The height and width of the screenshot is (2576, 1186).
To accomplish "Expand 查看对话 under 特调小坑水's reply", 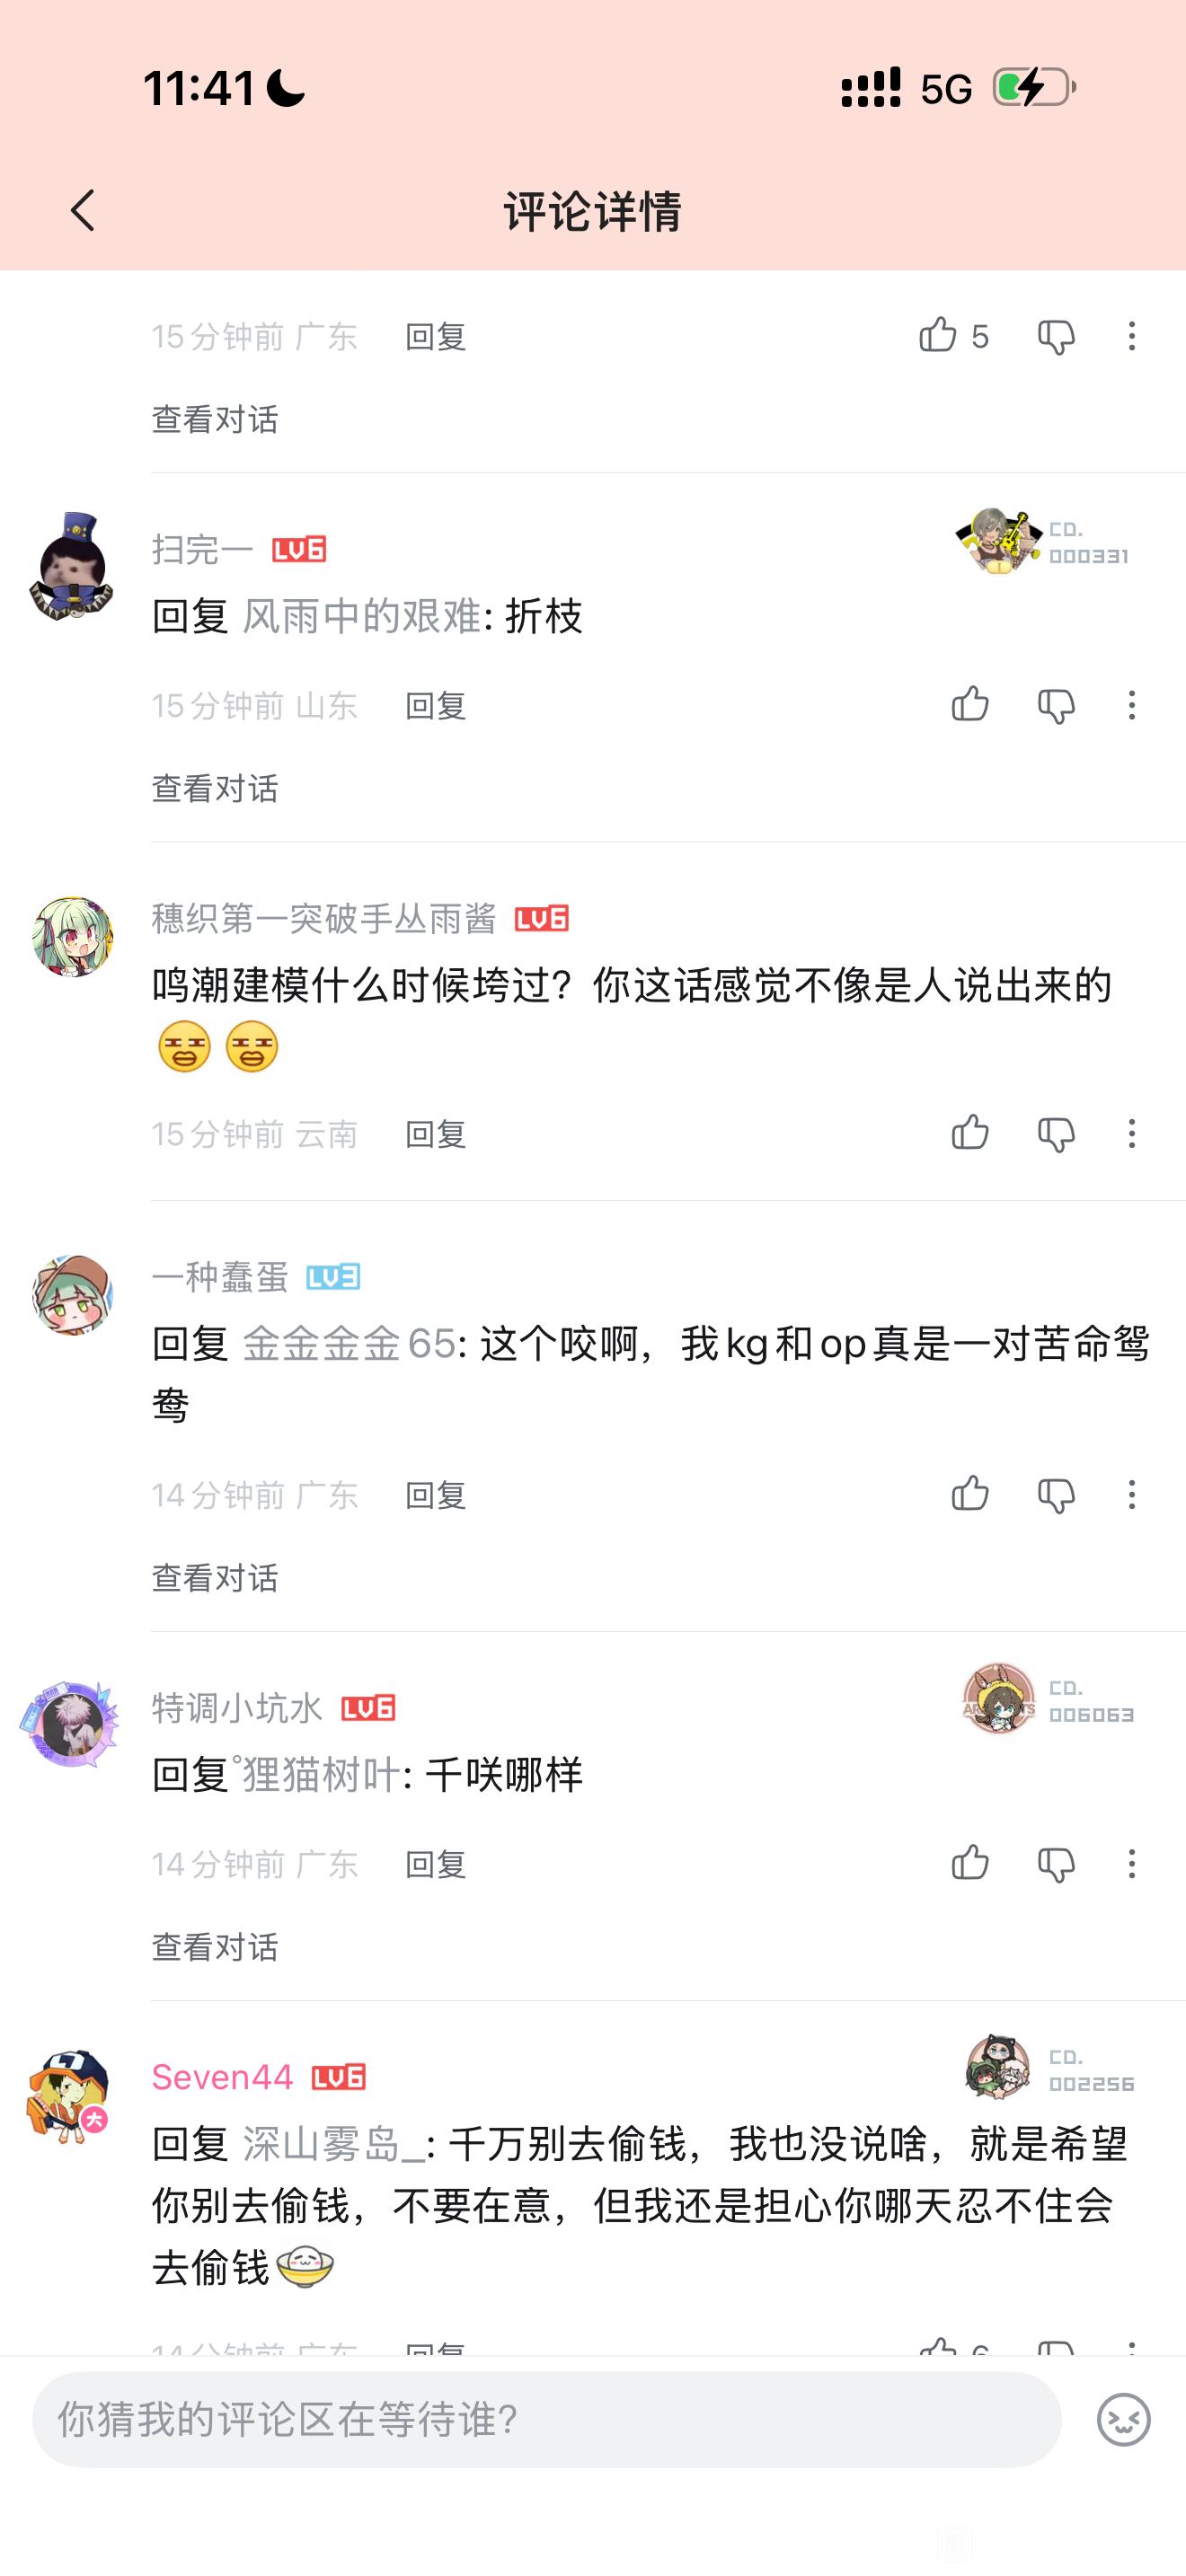I will [x=215, y=1947].
